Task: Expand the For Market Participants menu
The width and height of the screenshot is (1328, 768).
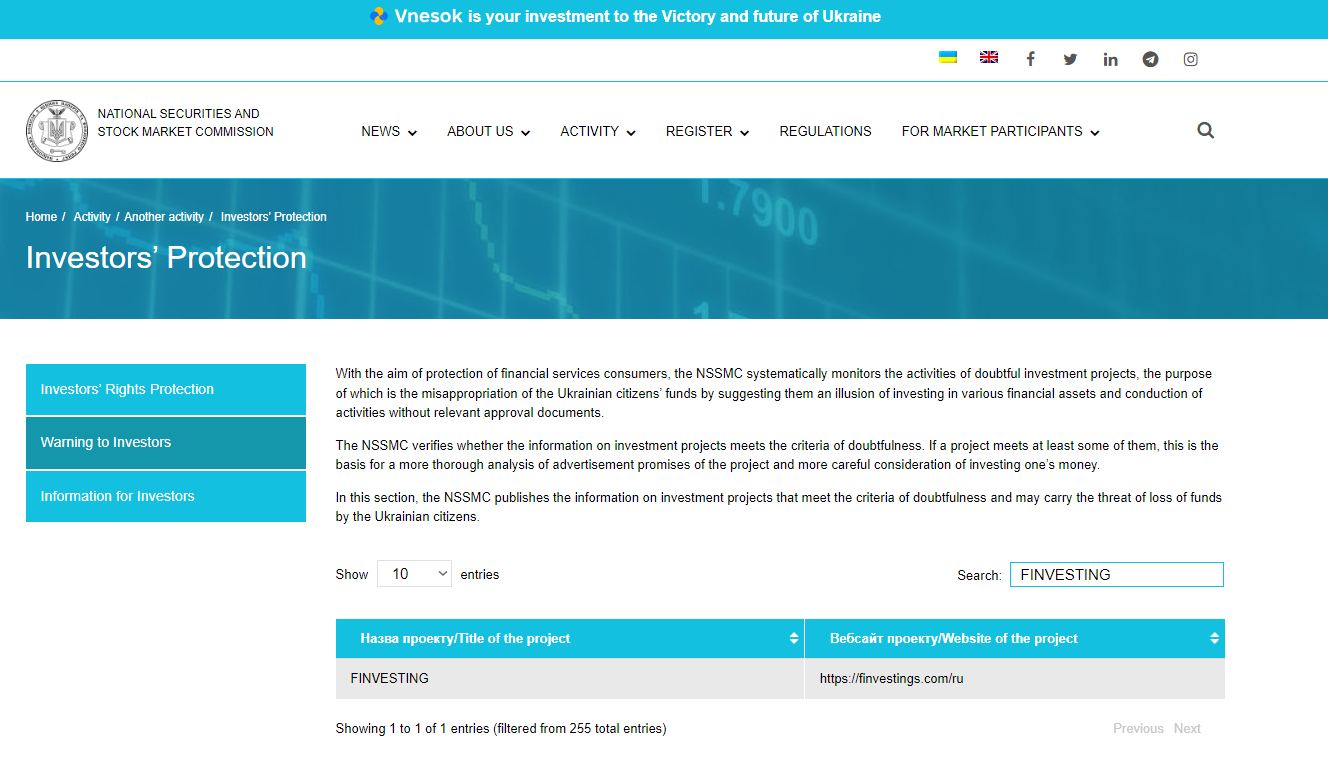Action: (999, 131)
